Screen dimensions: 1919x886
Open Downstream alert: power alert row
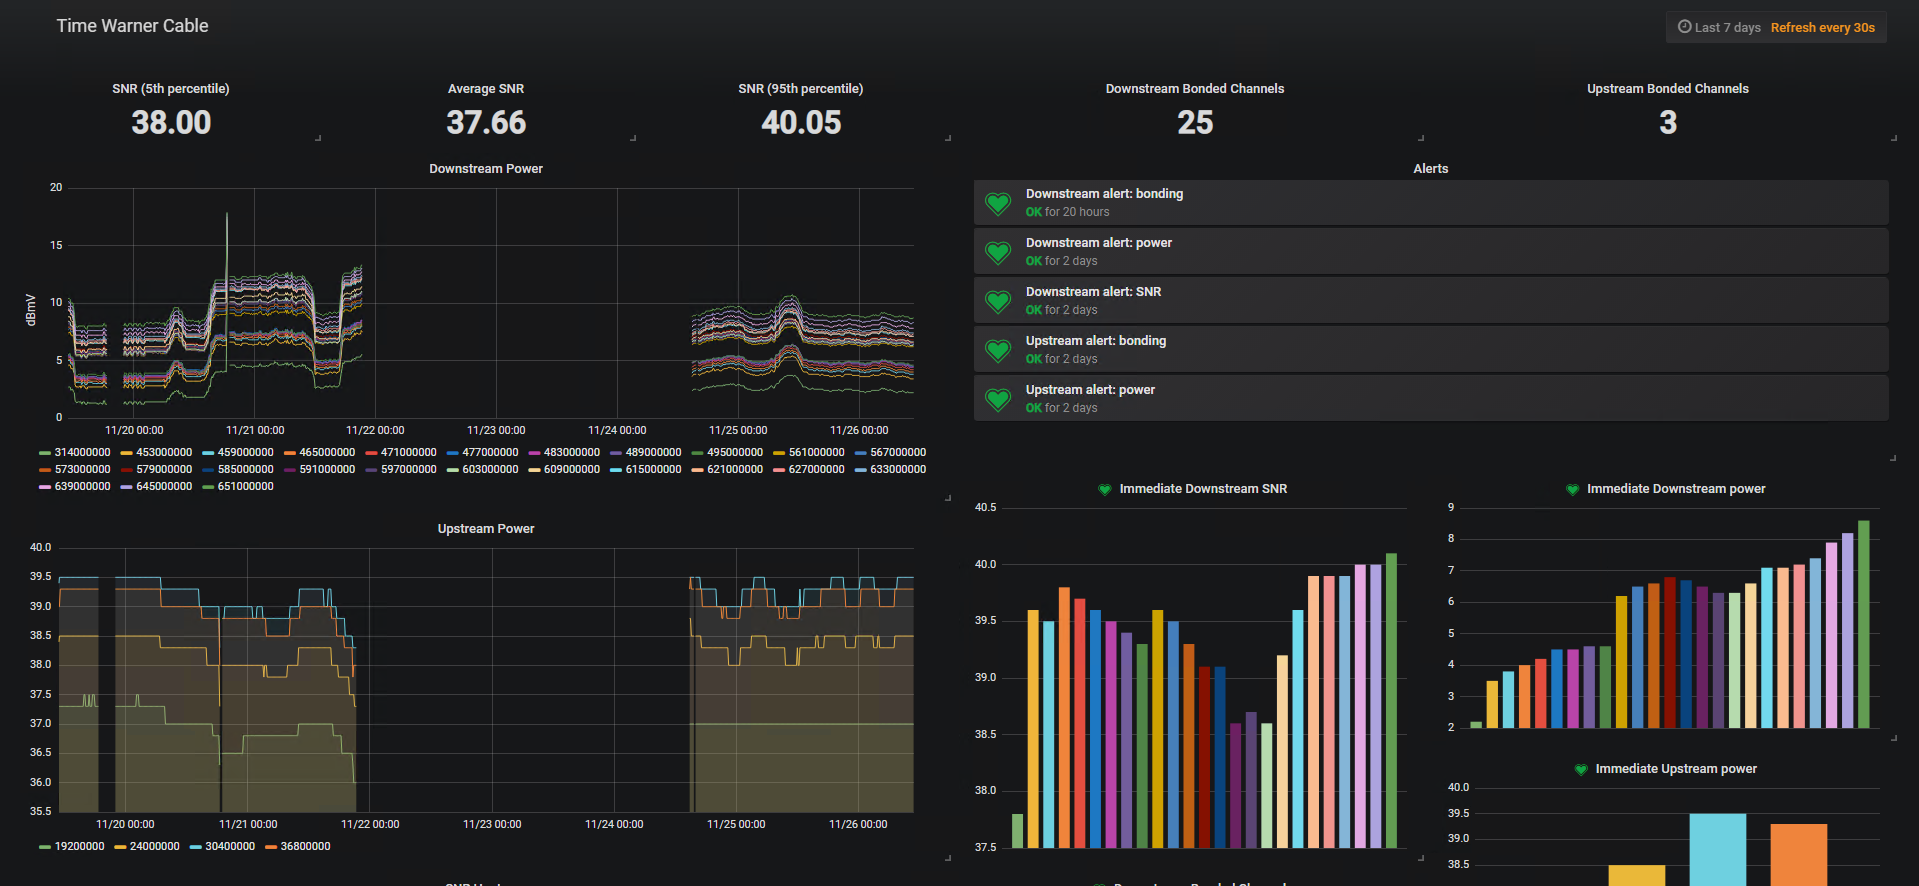coord(1431,252)
